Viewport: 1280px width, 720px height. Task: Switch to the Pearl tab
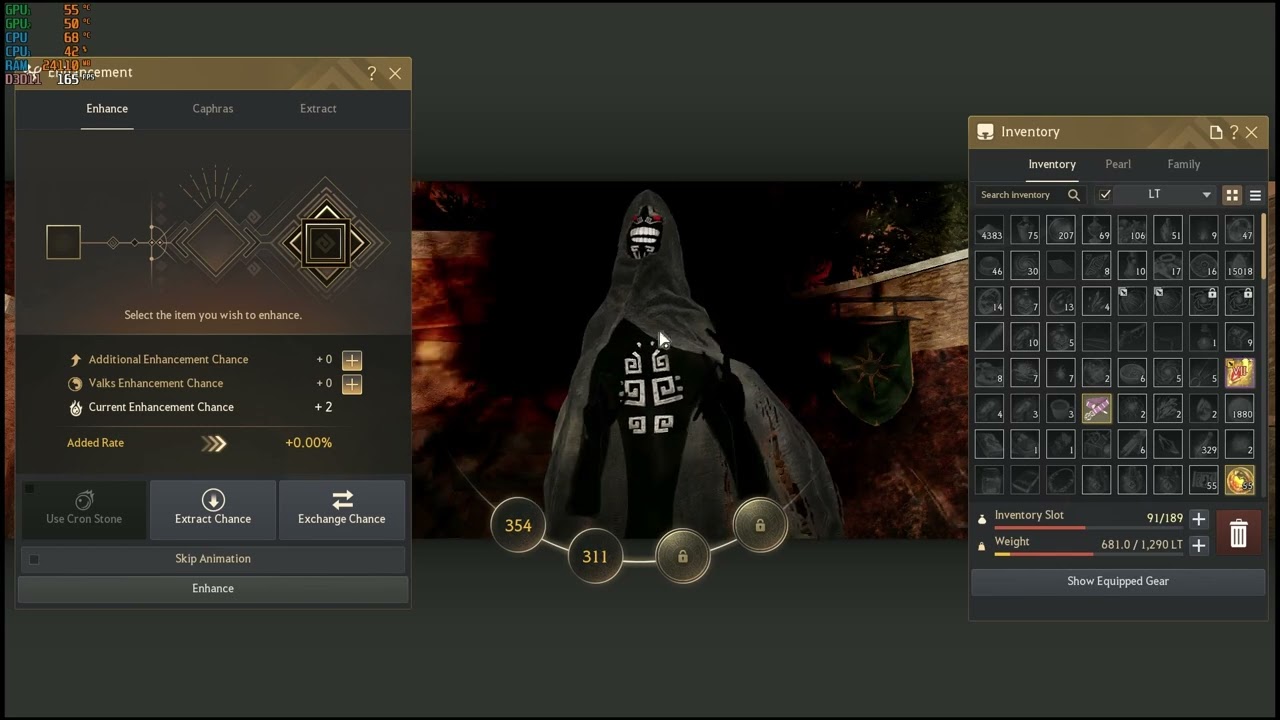coord(1118,165)
